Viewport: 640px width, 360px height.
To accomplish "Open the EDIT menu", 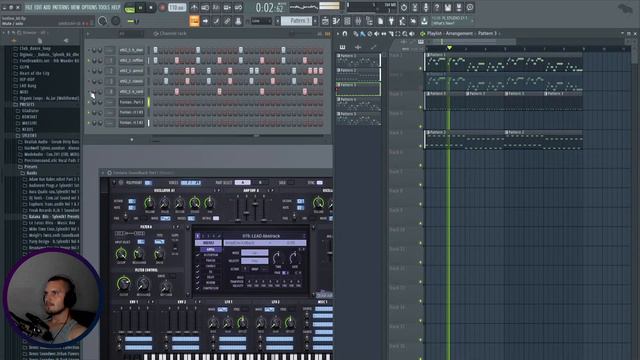I will pos(39,7).
